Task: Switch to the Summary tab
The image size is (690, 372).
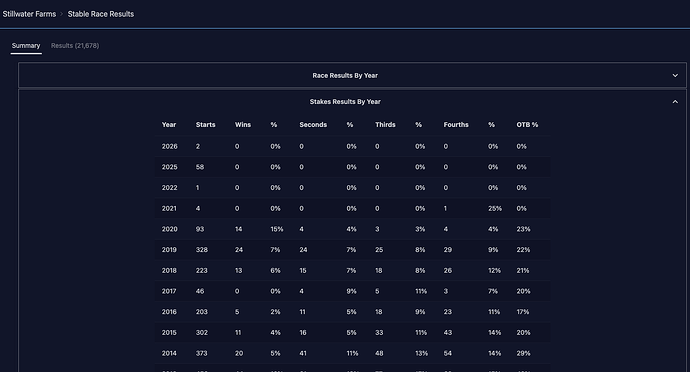Action: pos(26,46)
